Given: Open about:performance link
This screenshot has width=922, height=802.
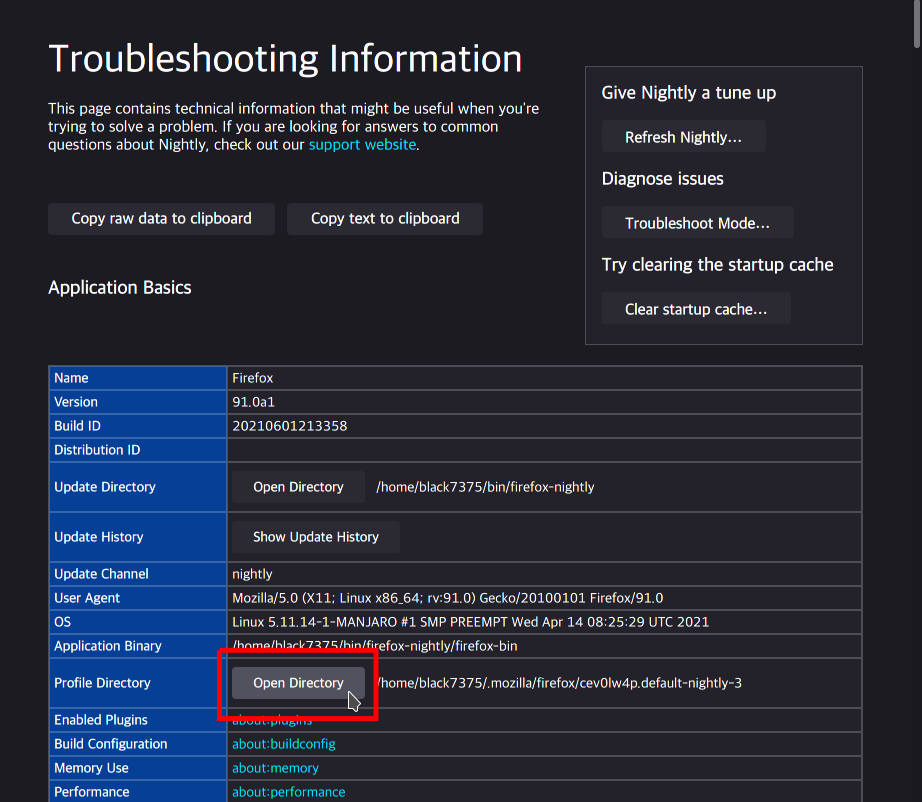Looking at the screenshot, I should [289, 792].
